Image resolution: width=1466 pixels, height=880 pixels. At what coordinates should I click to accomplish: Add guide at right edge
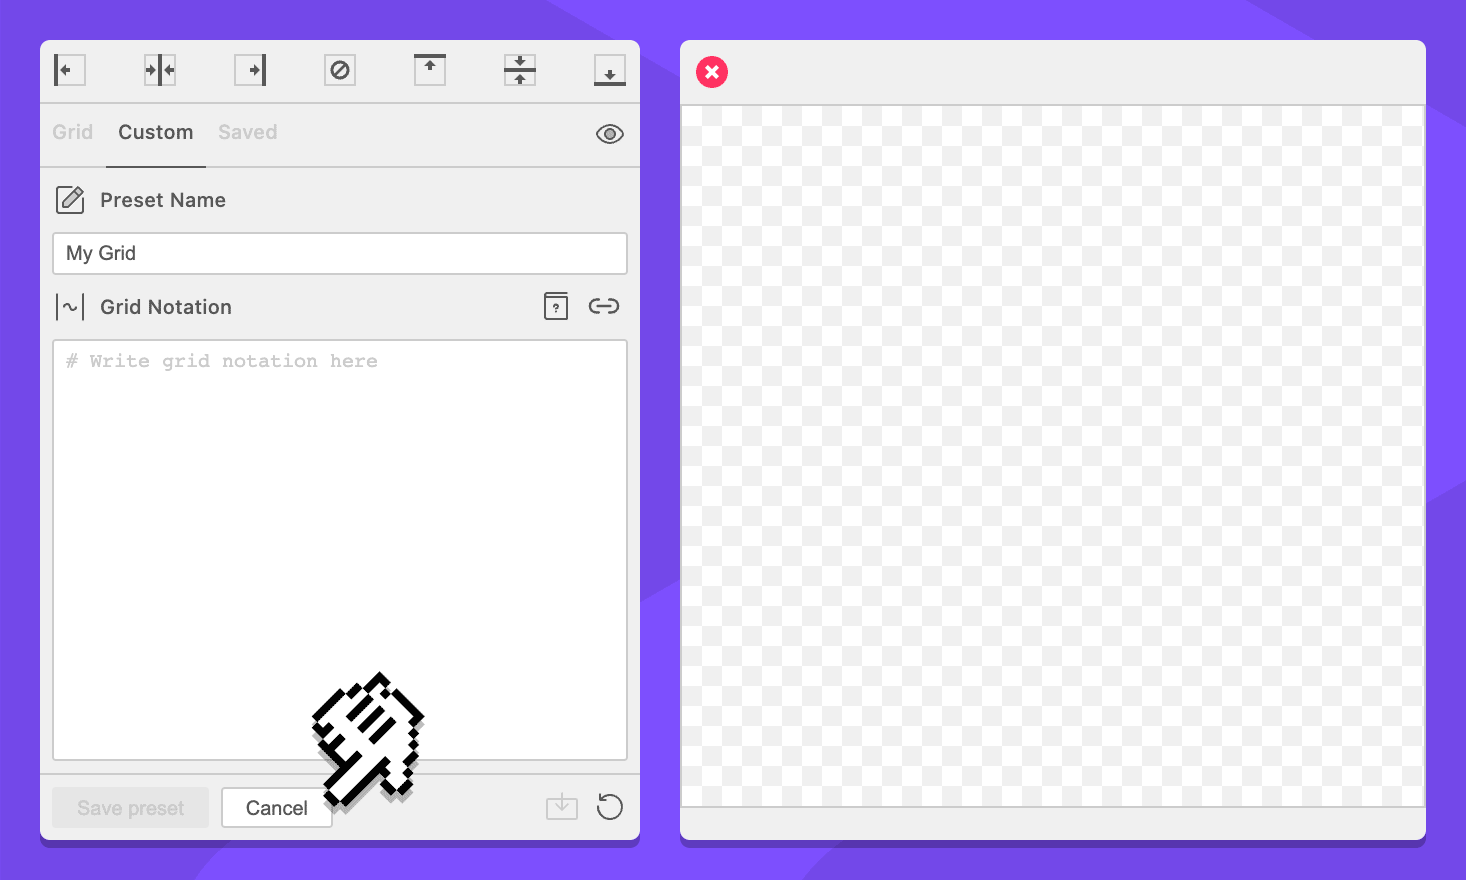(x=250, y=70)
